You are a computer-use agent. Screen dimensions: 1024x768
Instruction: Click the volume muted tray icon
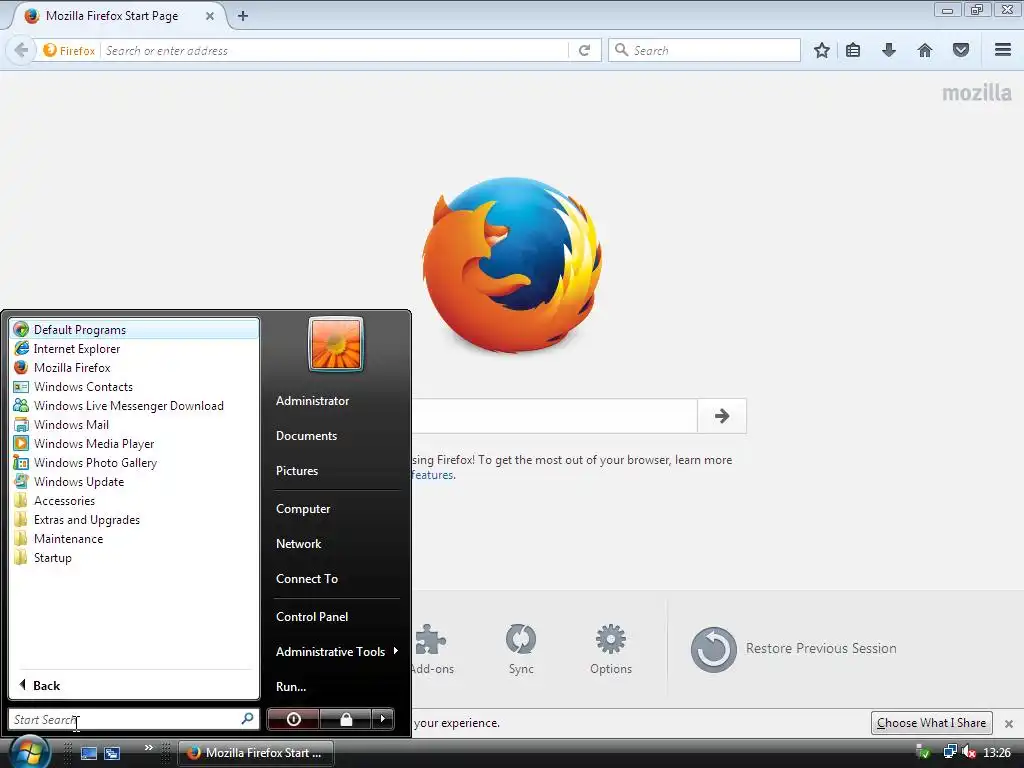pos(969,752)
